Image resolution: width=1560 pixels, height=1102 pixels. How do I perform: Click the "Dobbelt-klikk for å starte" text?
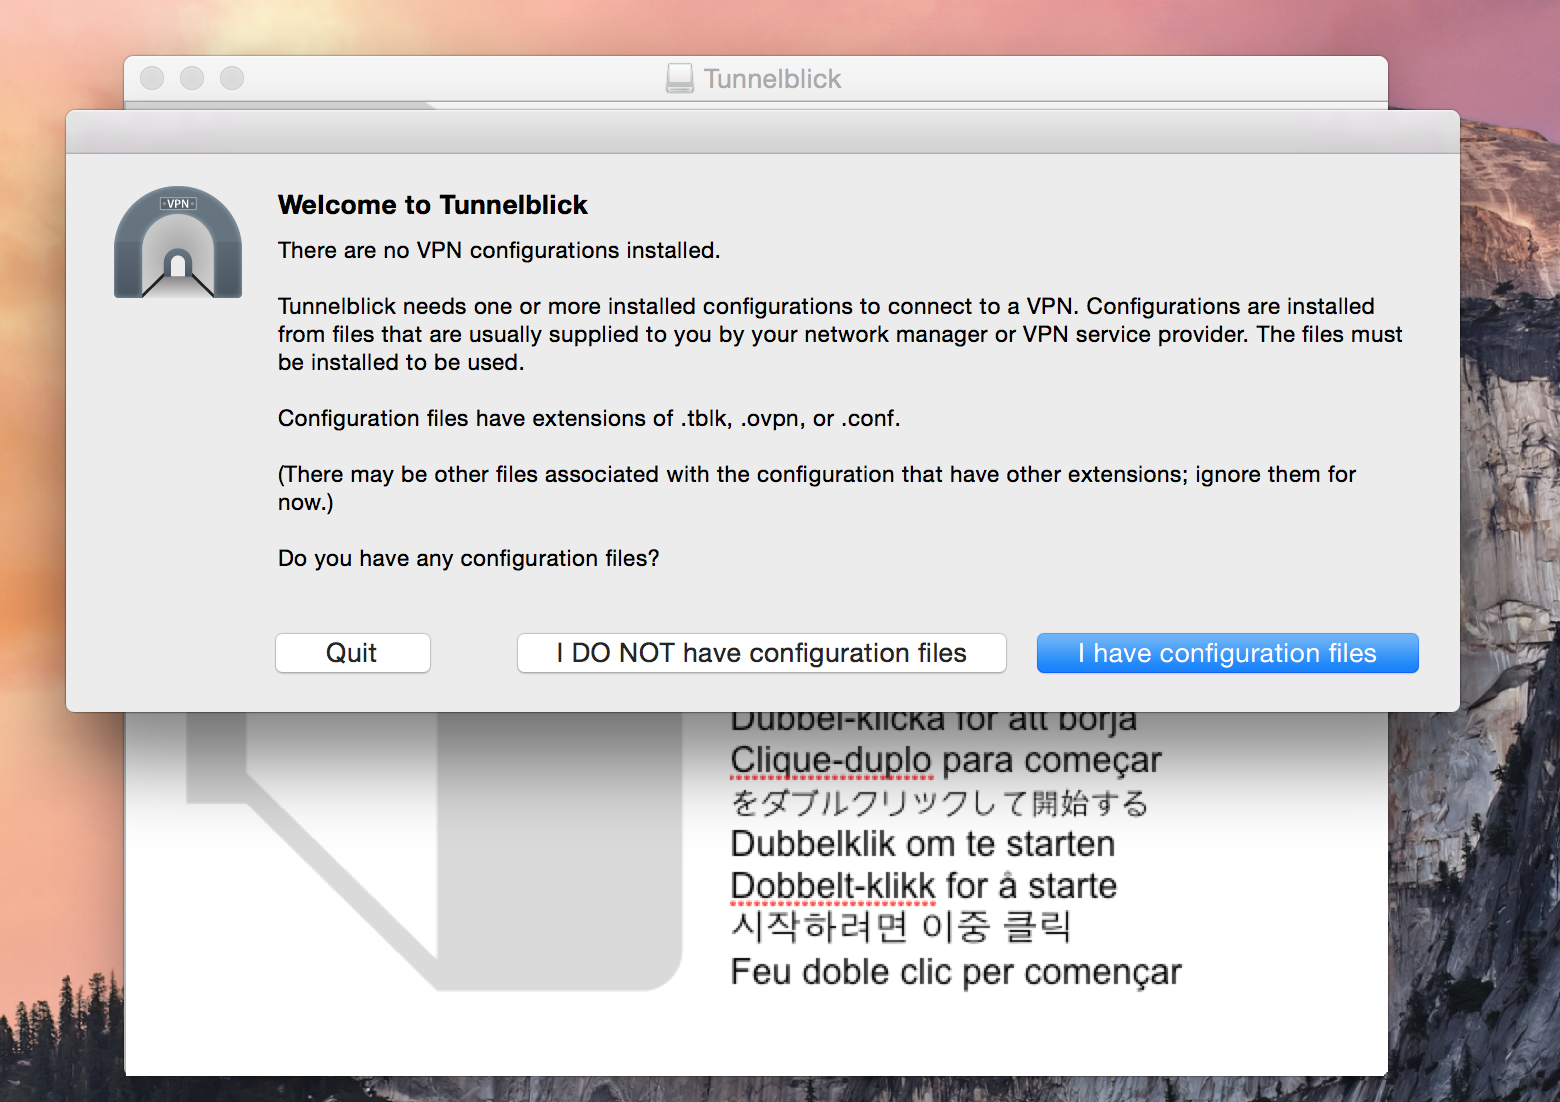pyautogui.click(x=923, y=886)
